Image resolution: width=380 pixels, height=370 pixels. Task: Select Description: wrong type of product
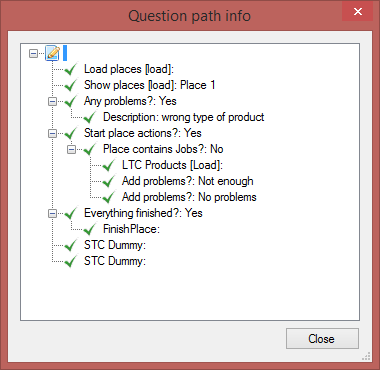click(x=184, y=117)
